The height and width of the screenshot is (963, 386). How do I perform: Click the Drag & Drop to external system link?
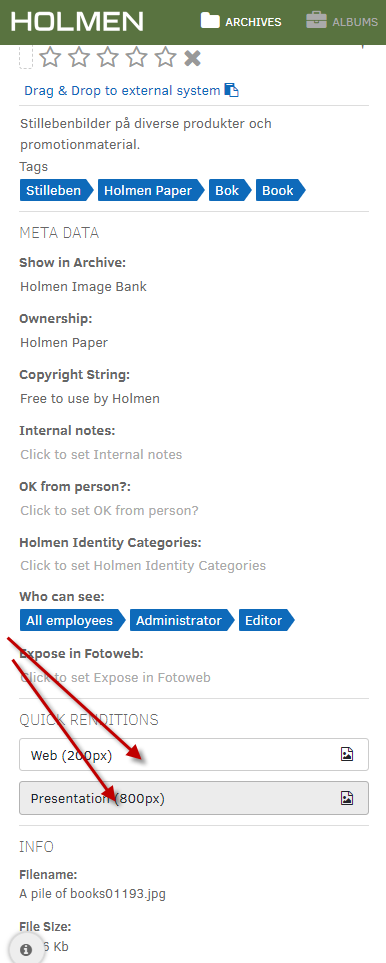(122, 91)
